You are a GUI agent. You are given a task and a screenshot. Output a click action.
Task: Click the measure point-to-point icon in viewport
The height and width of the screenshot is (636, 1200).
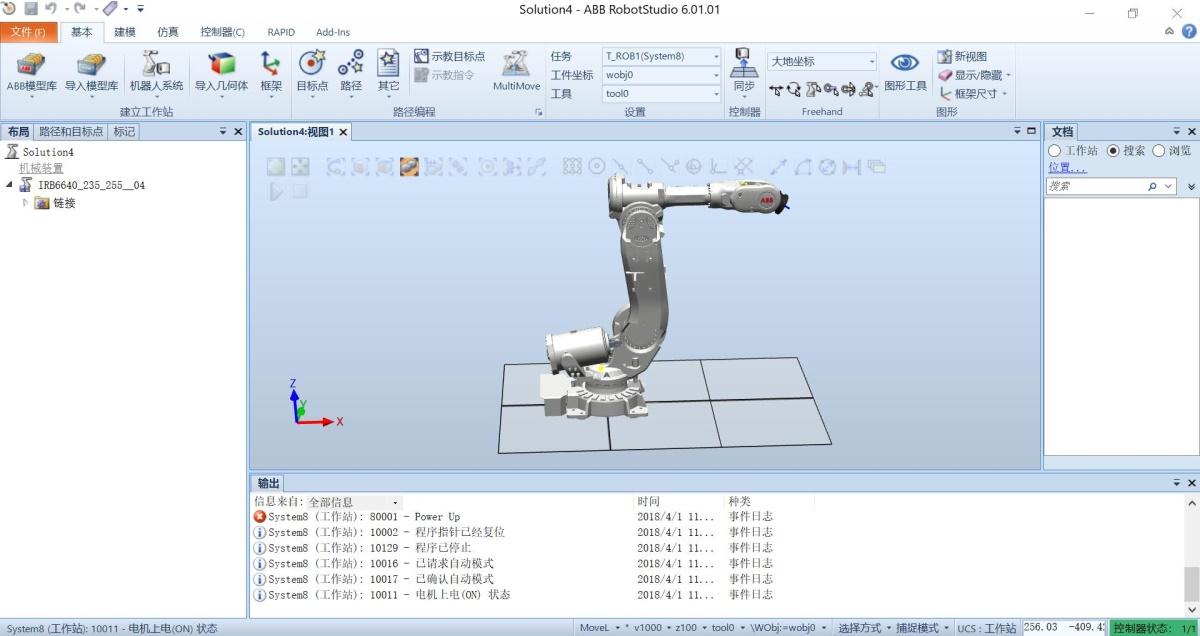pos(777,167)
